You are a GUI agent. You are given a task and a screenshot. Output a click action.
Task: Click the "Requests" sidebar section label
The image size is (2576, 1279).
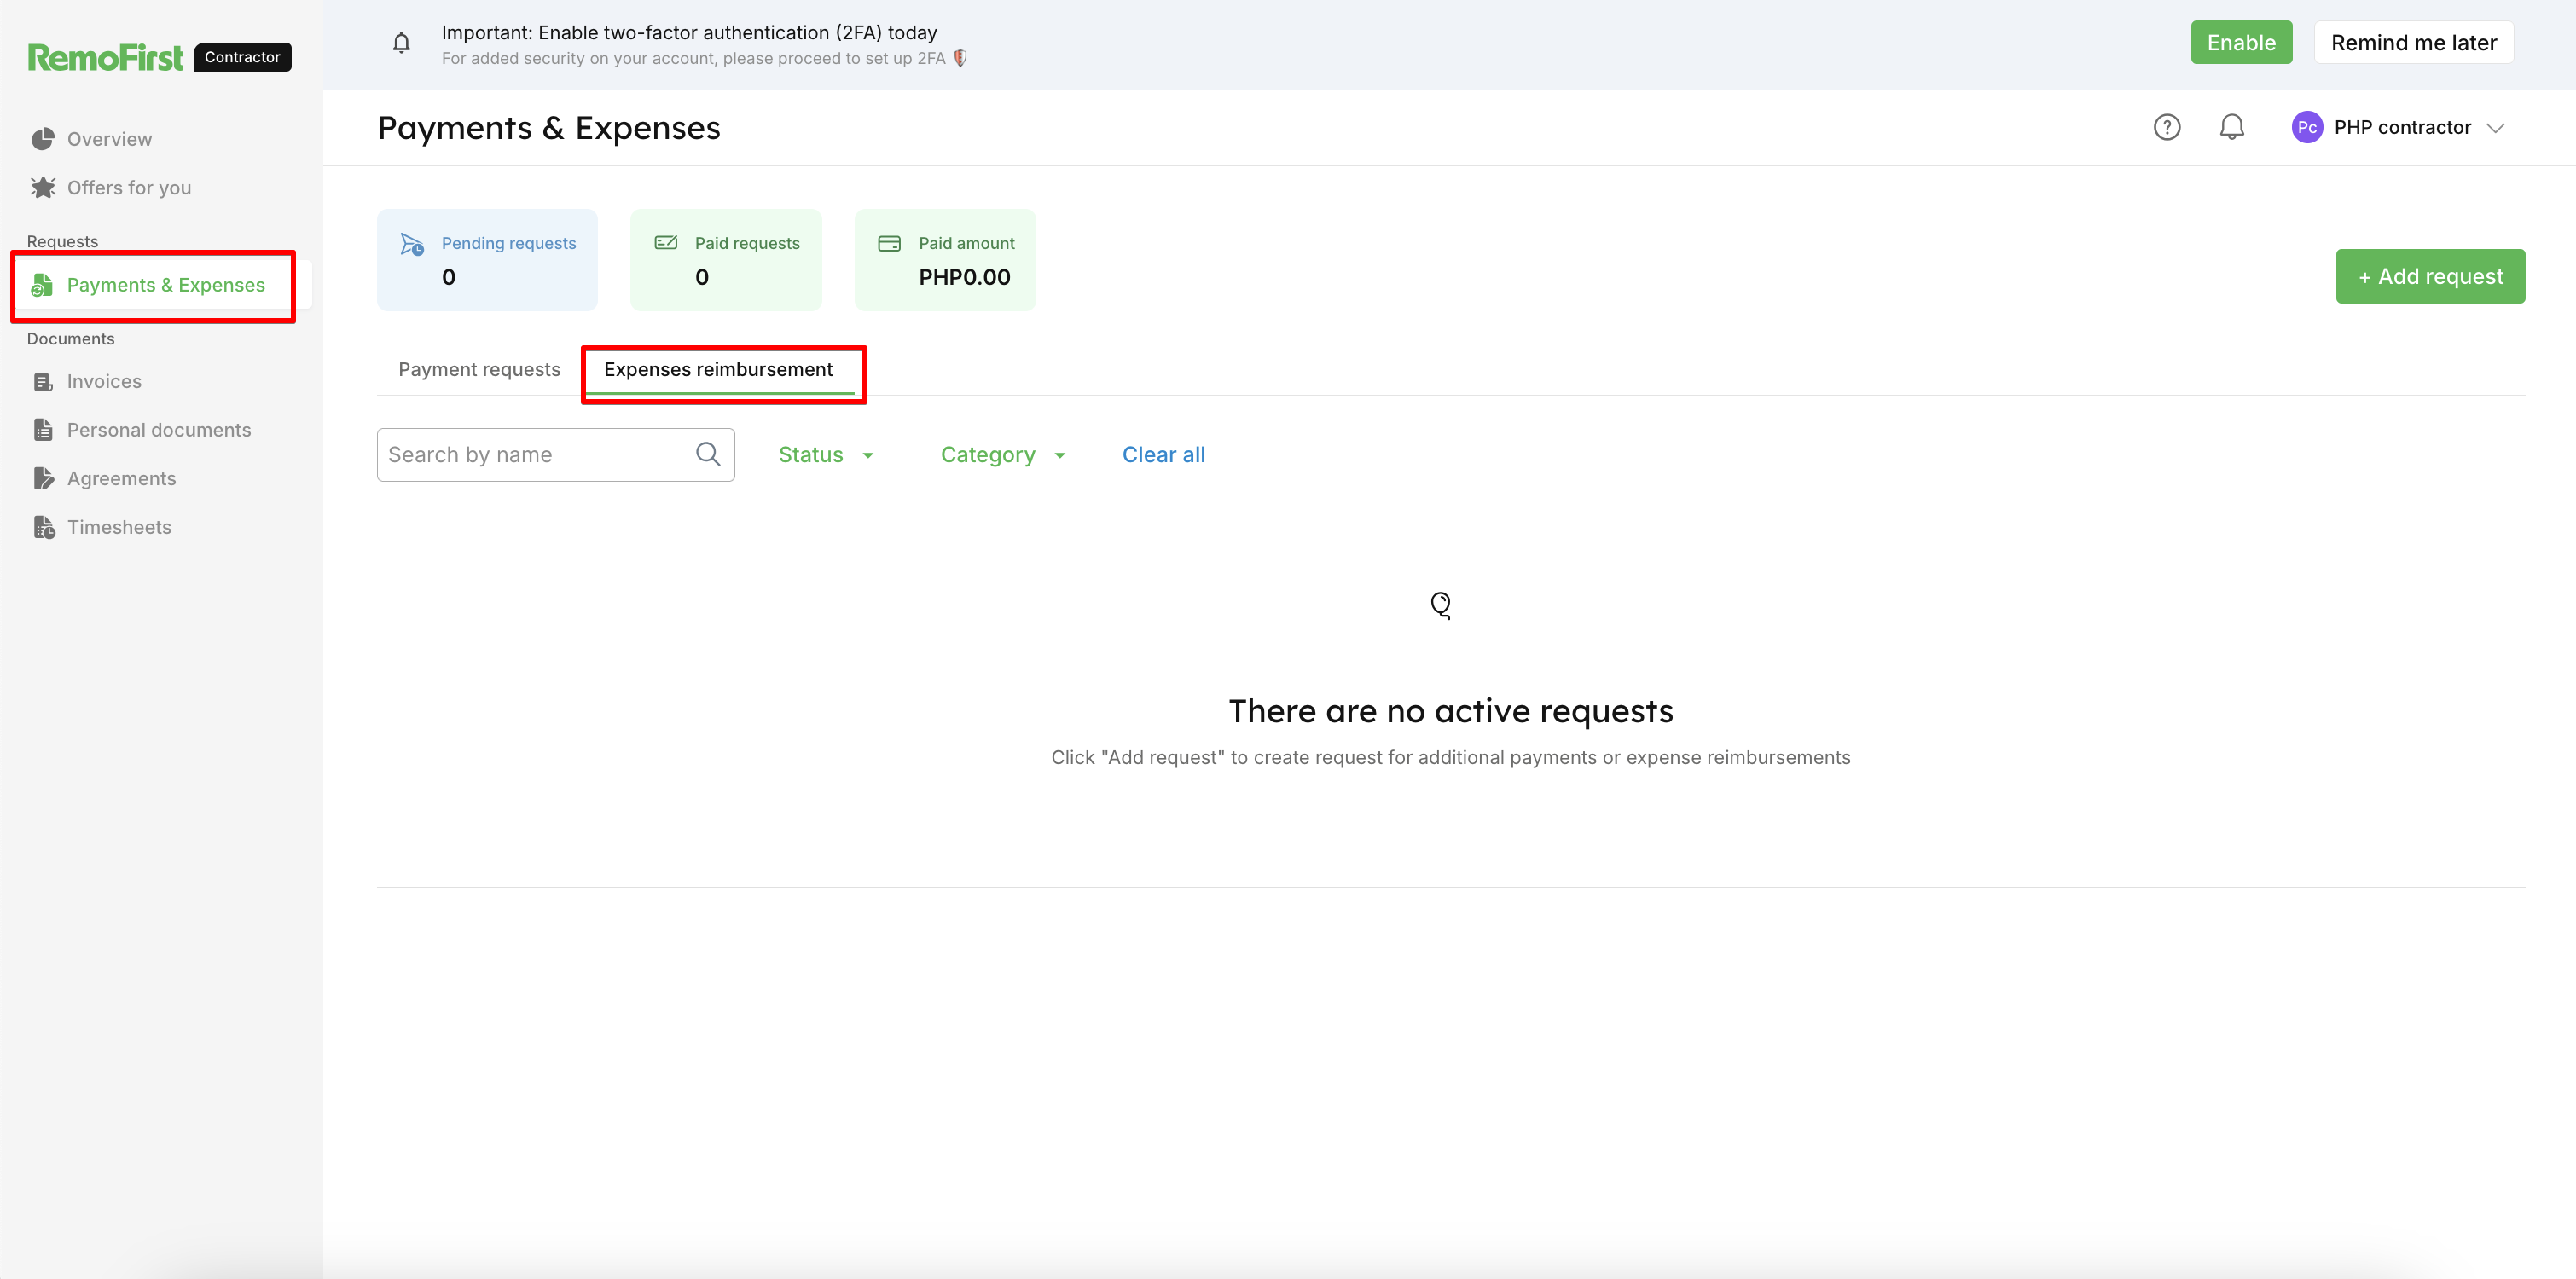62,241
